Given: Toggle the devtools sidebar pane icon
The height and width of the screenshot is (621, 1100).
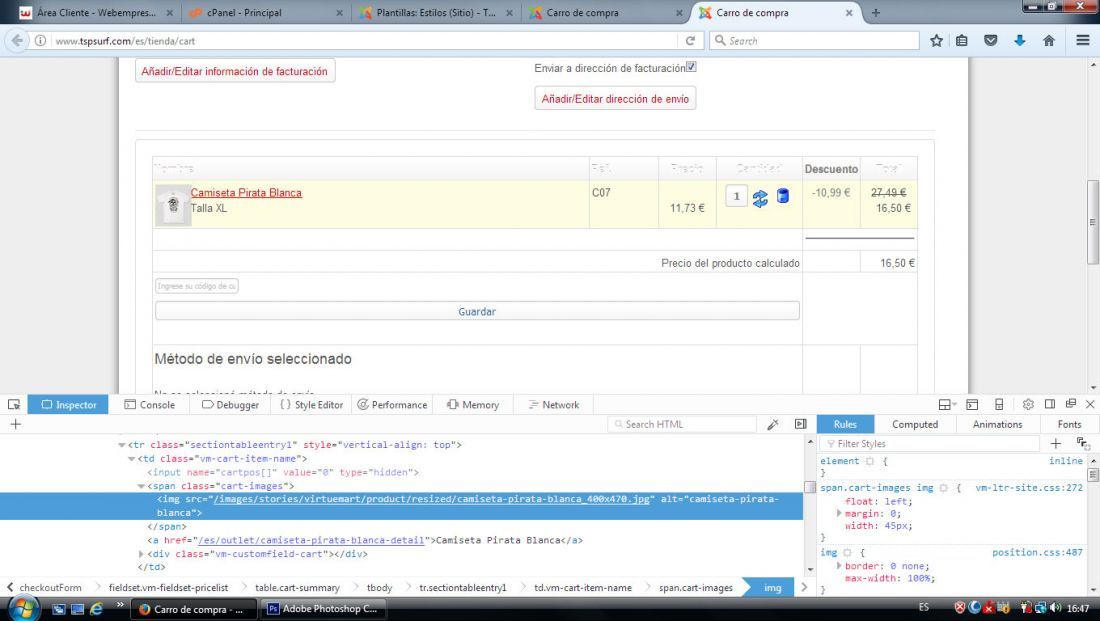Looking at the screenshot, I should pos(800,425).
